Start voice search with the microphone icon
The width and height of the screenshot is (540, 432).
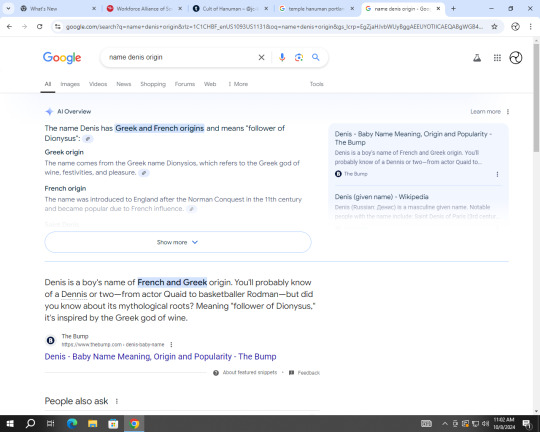click(282, 58)
